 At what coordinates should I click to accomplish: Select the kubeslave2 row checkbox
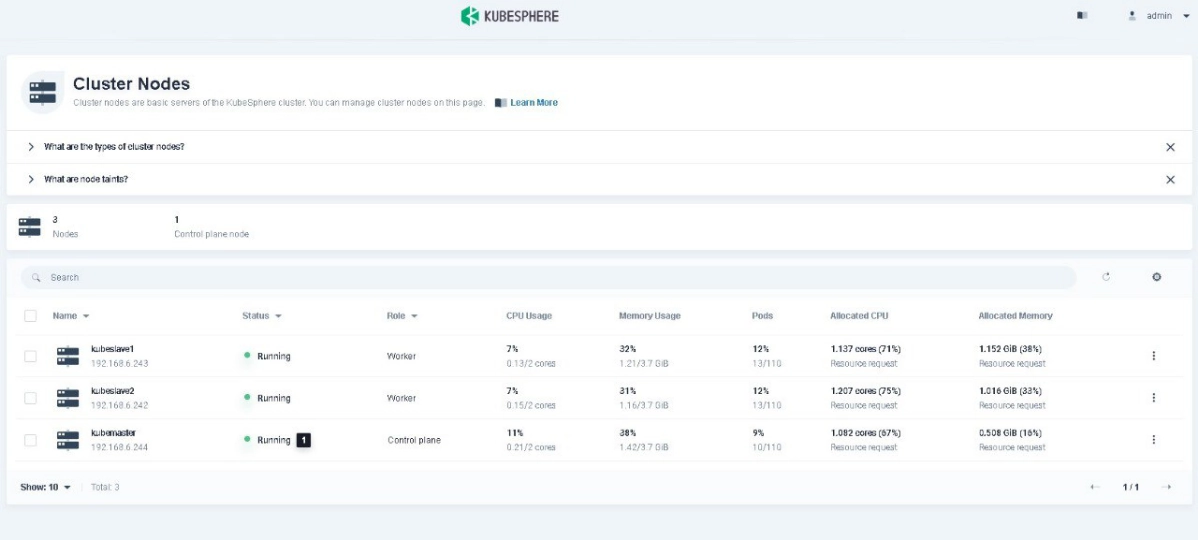tap(31, 398)
